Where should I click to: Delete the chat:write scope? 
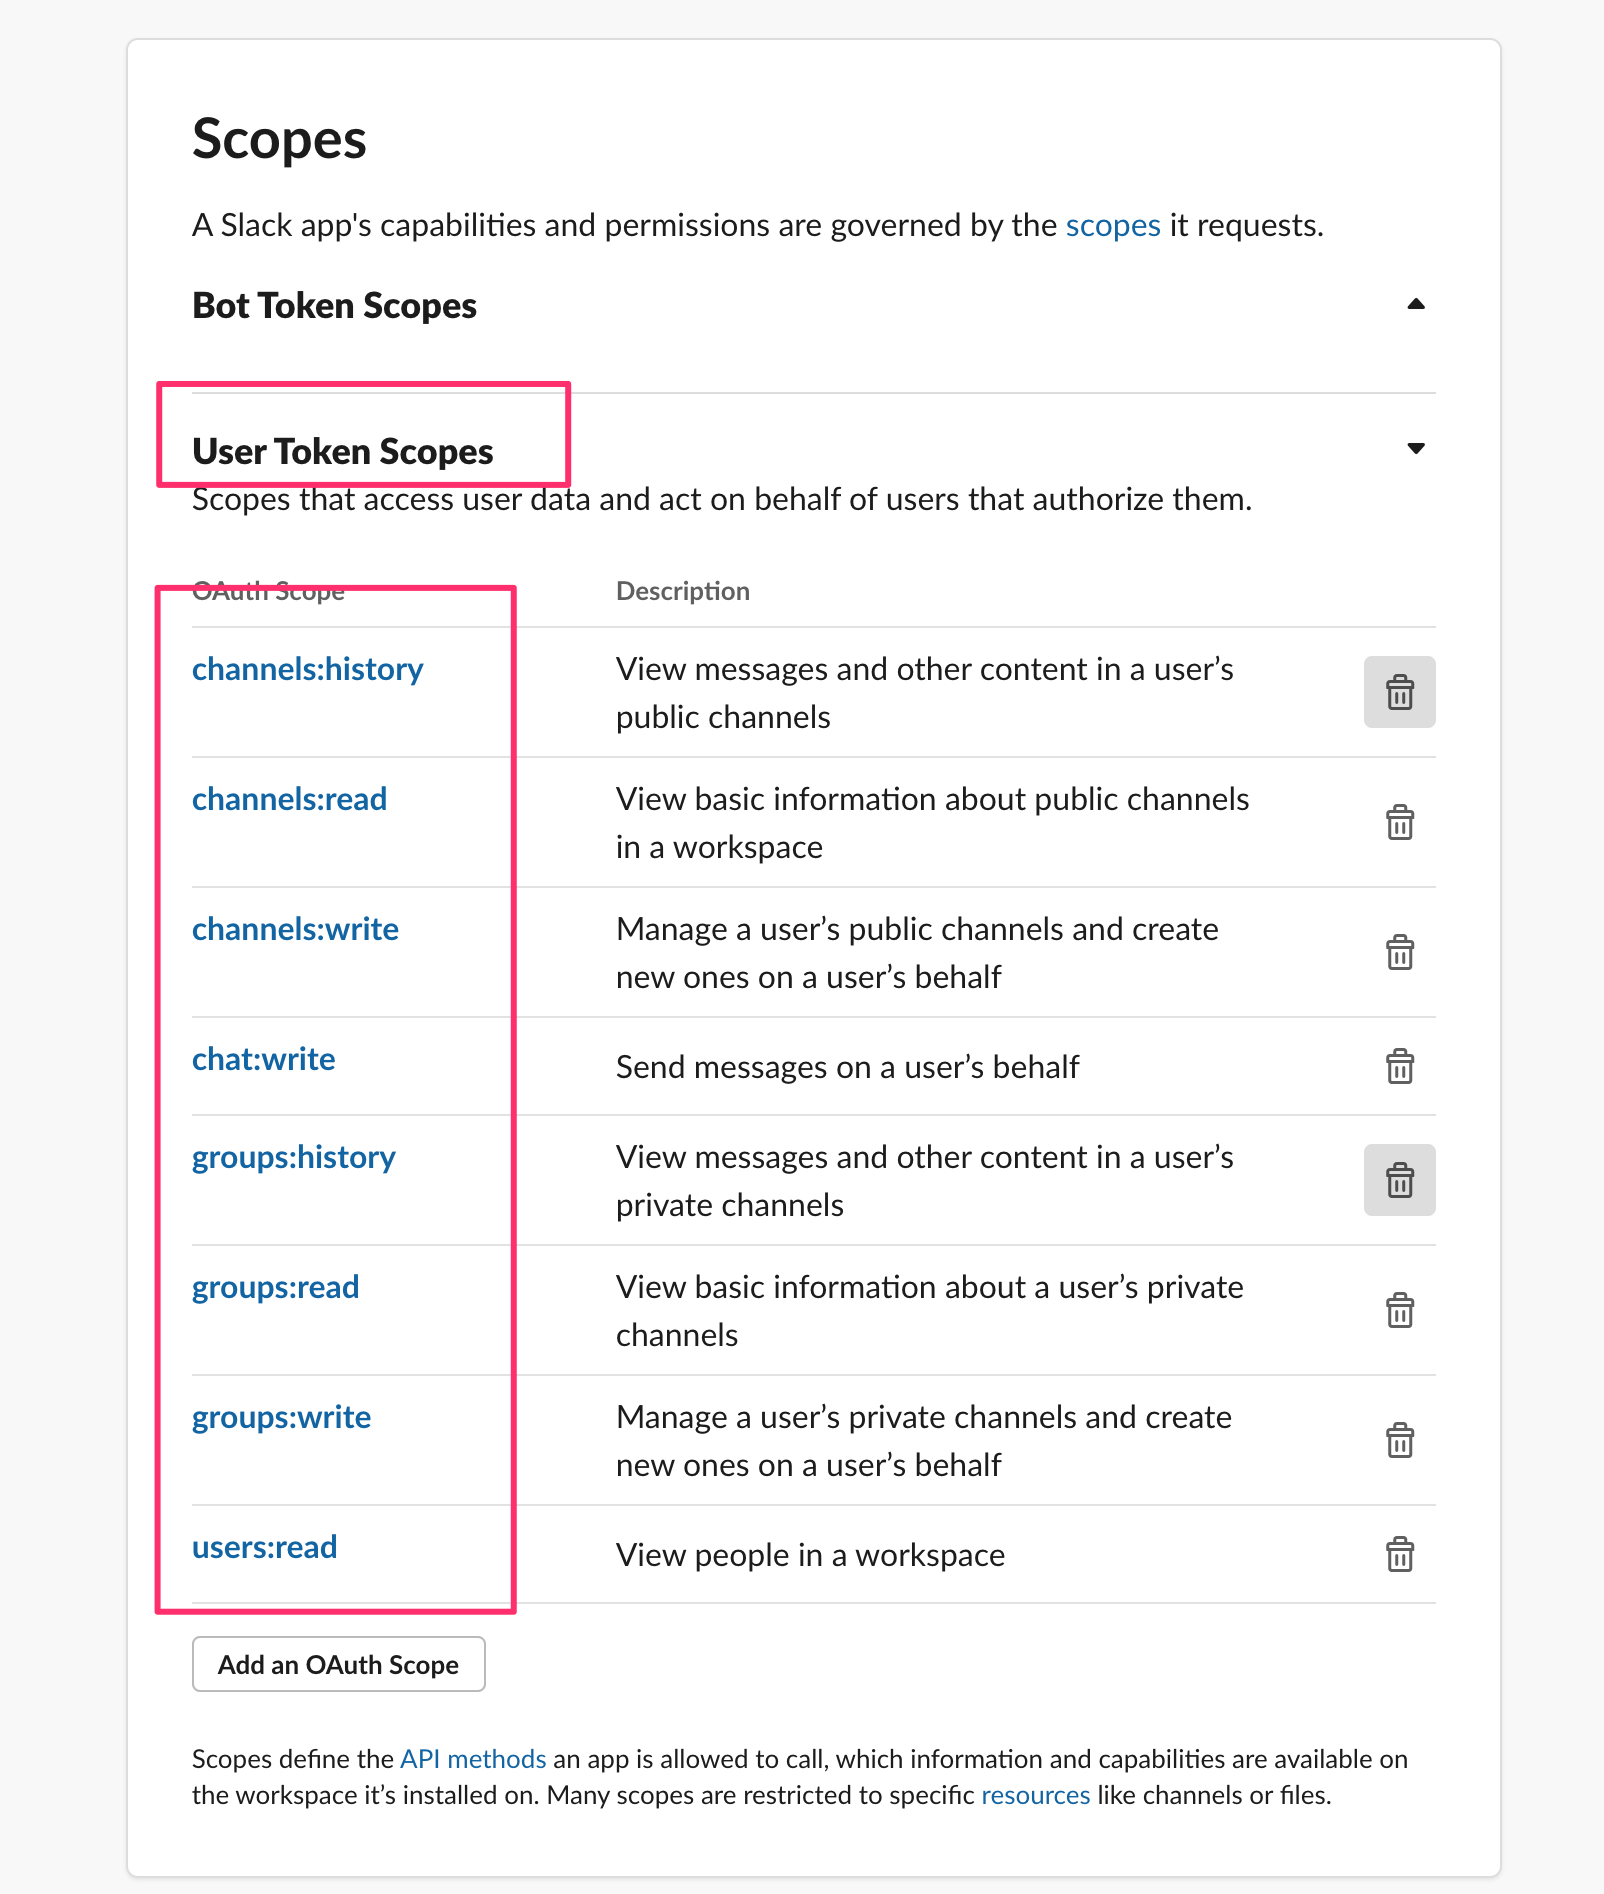1399,1066
